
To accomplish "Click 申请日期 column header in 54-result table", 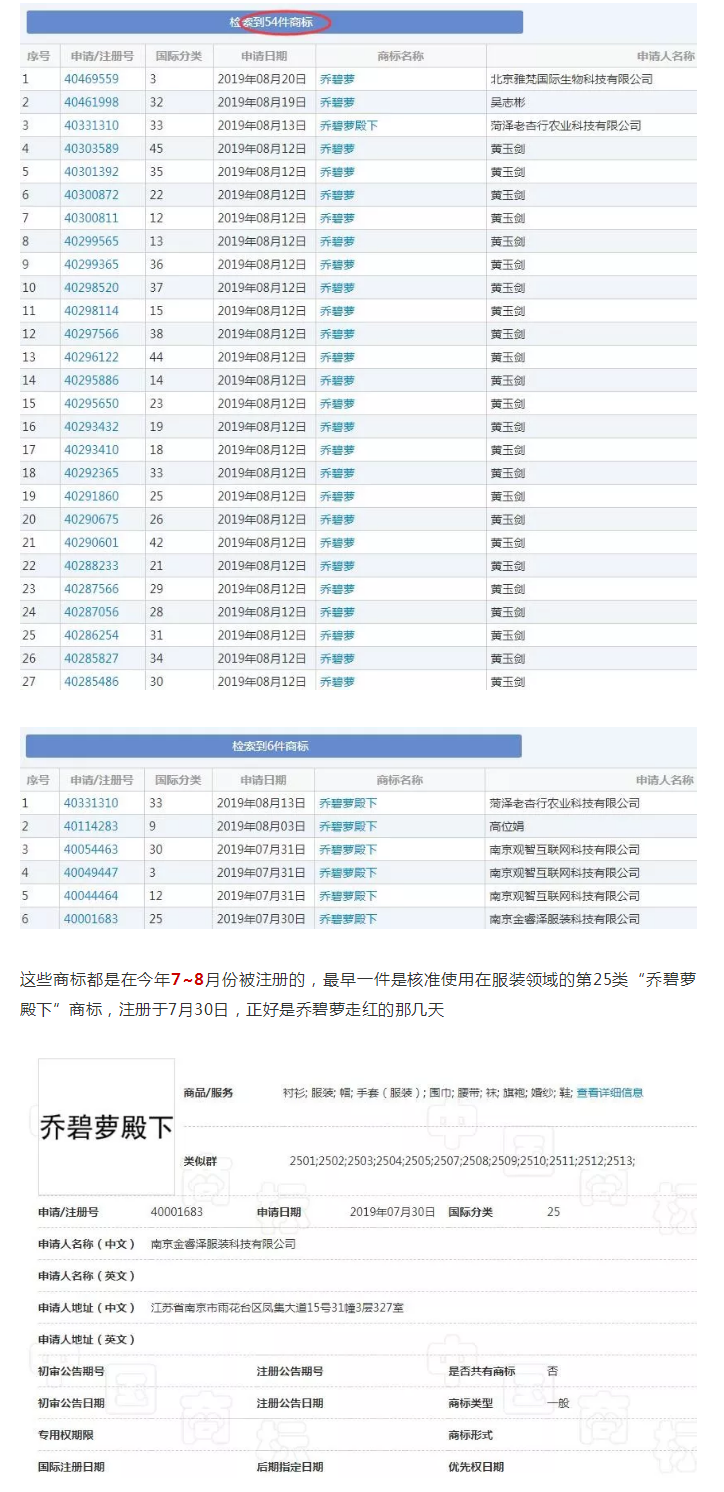I will tap(263, 56).
